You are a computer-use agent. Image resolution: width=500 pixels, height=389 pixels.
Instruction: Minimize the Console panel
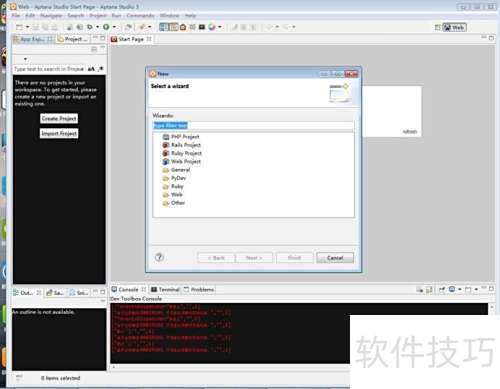484,288
